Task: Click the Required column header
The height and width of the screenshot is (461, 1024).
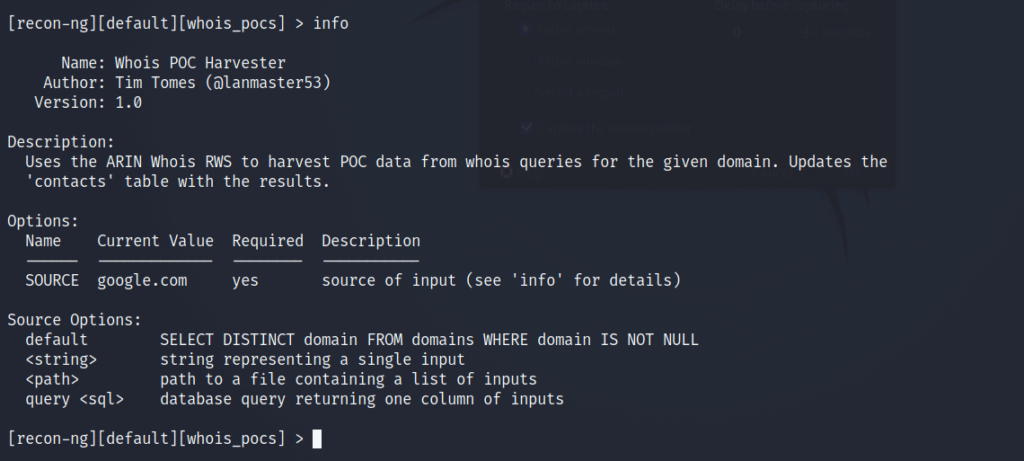Action: pyautogui.click(x=268, y=241)
